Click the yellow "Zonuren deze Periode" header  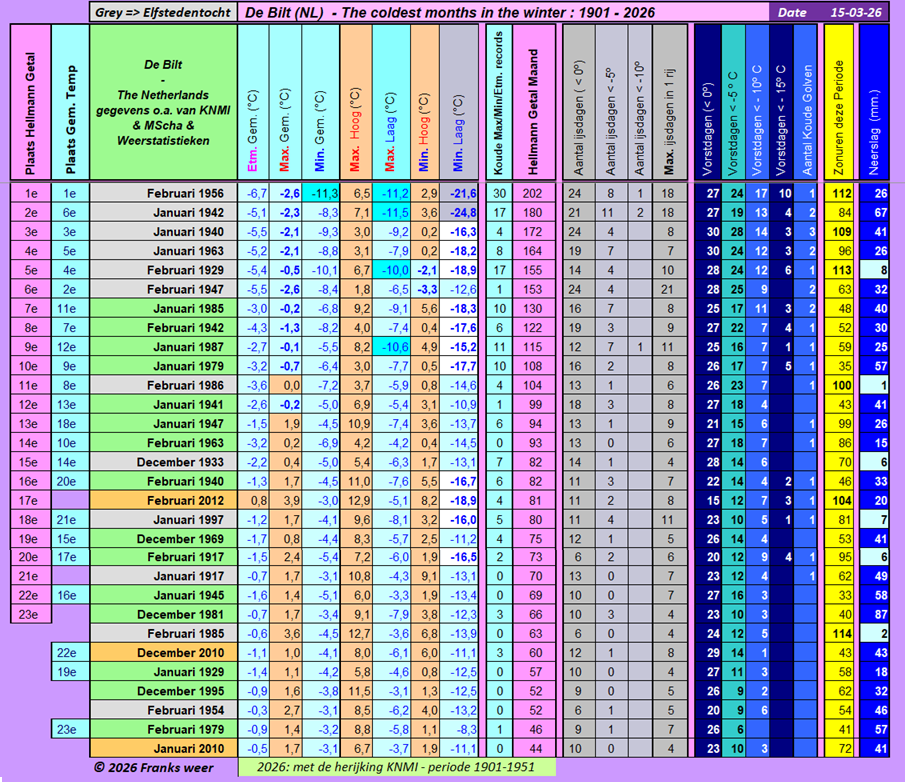click(838, 101)
